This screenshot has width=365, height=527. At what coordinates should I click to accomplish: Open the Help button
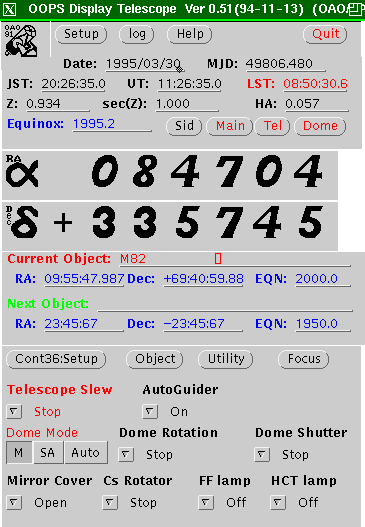190,34
